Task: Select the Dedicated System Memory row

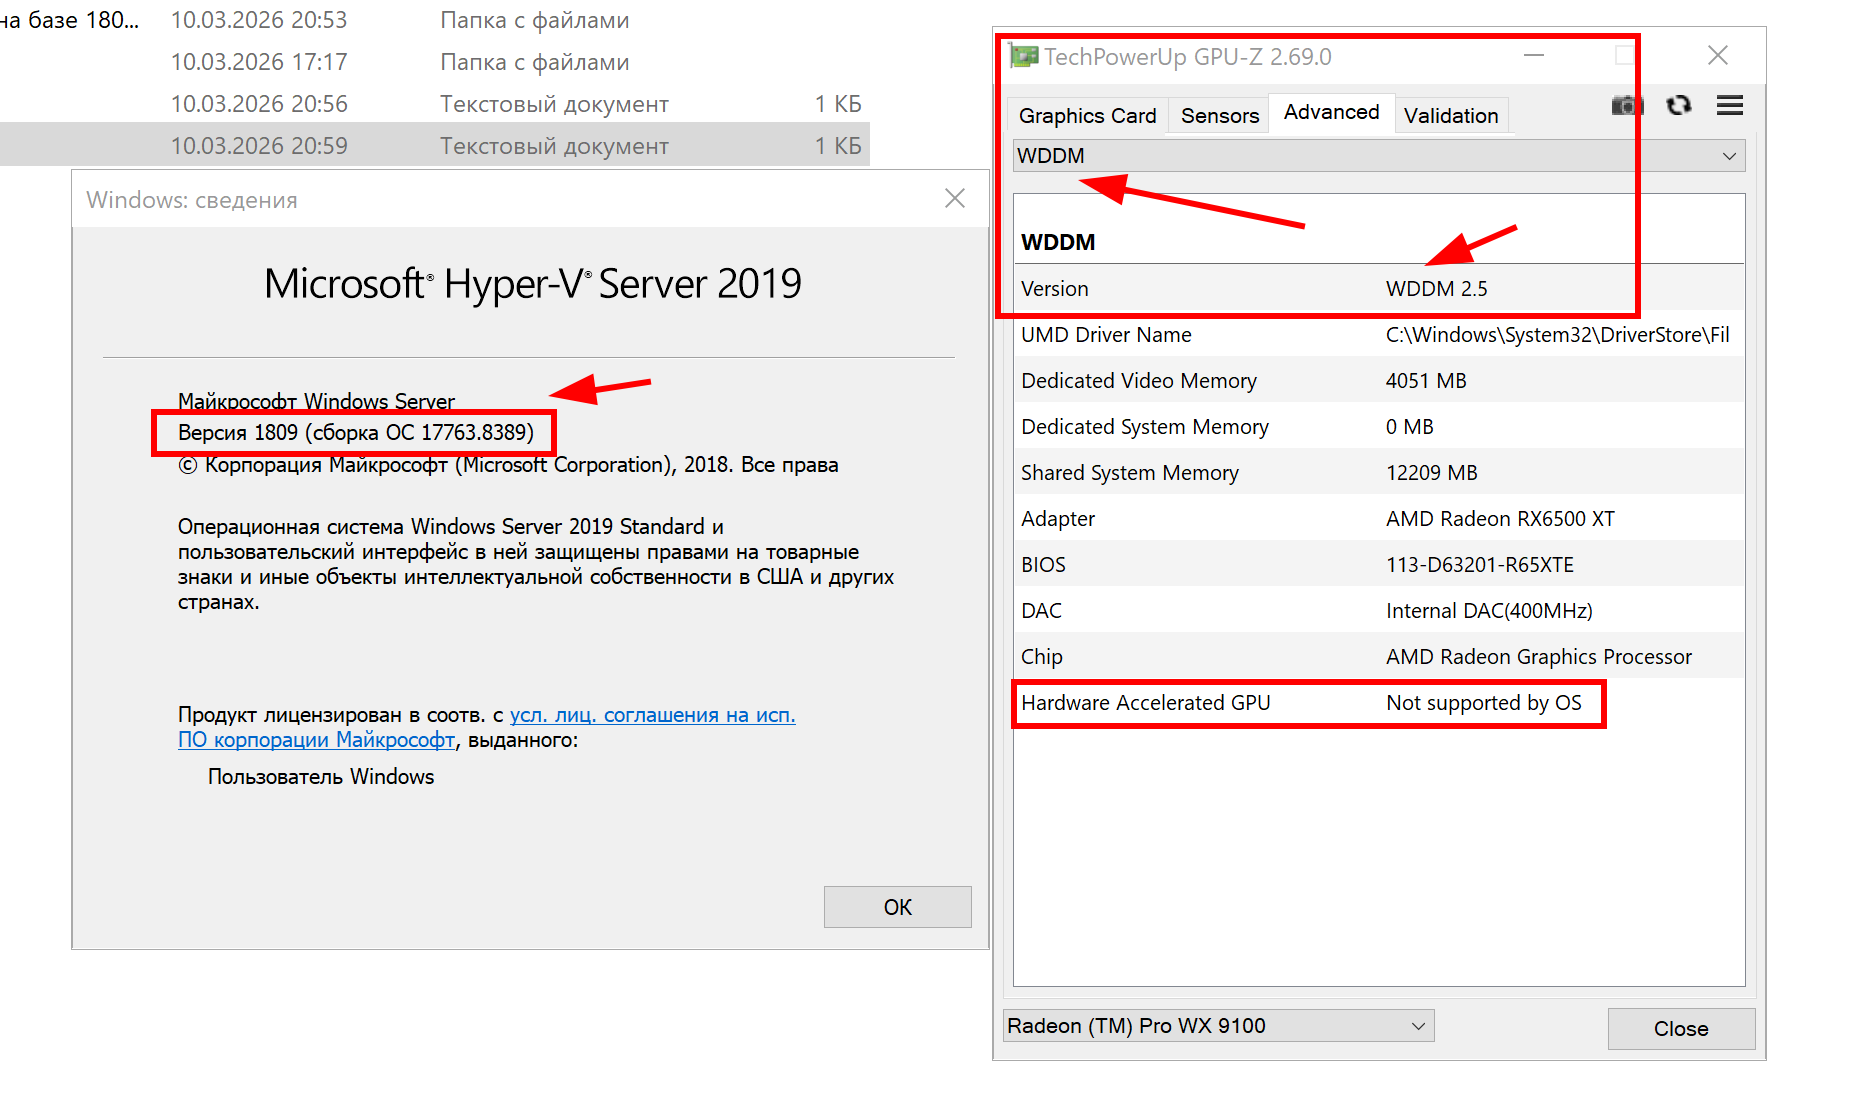Action: pyautogui.click(x=1379, y=426)
